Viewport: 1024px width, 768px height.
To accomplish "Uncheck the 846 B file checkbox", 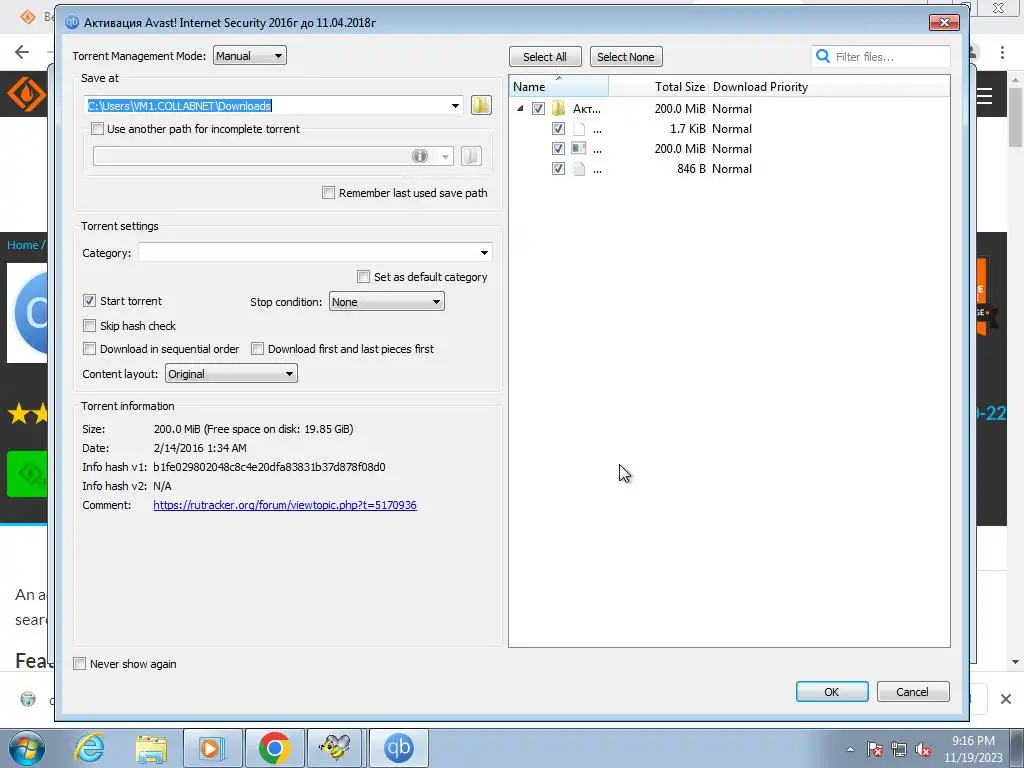I will [558, 168].
